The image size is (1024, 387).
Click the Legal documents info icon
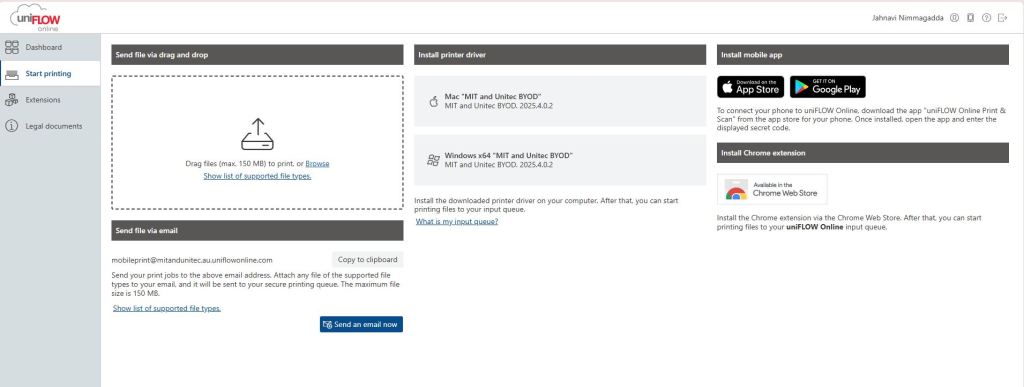[12, 126]
